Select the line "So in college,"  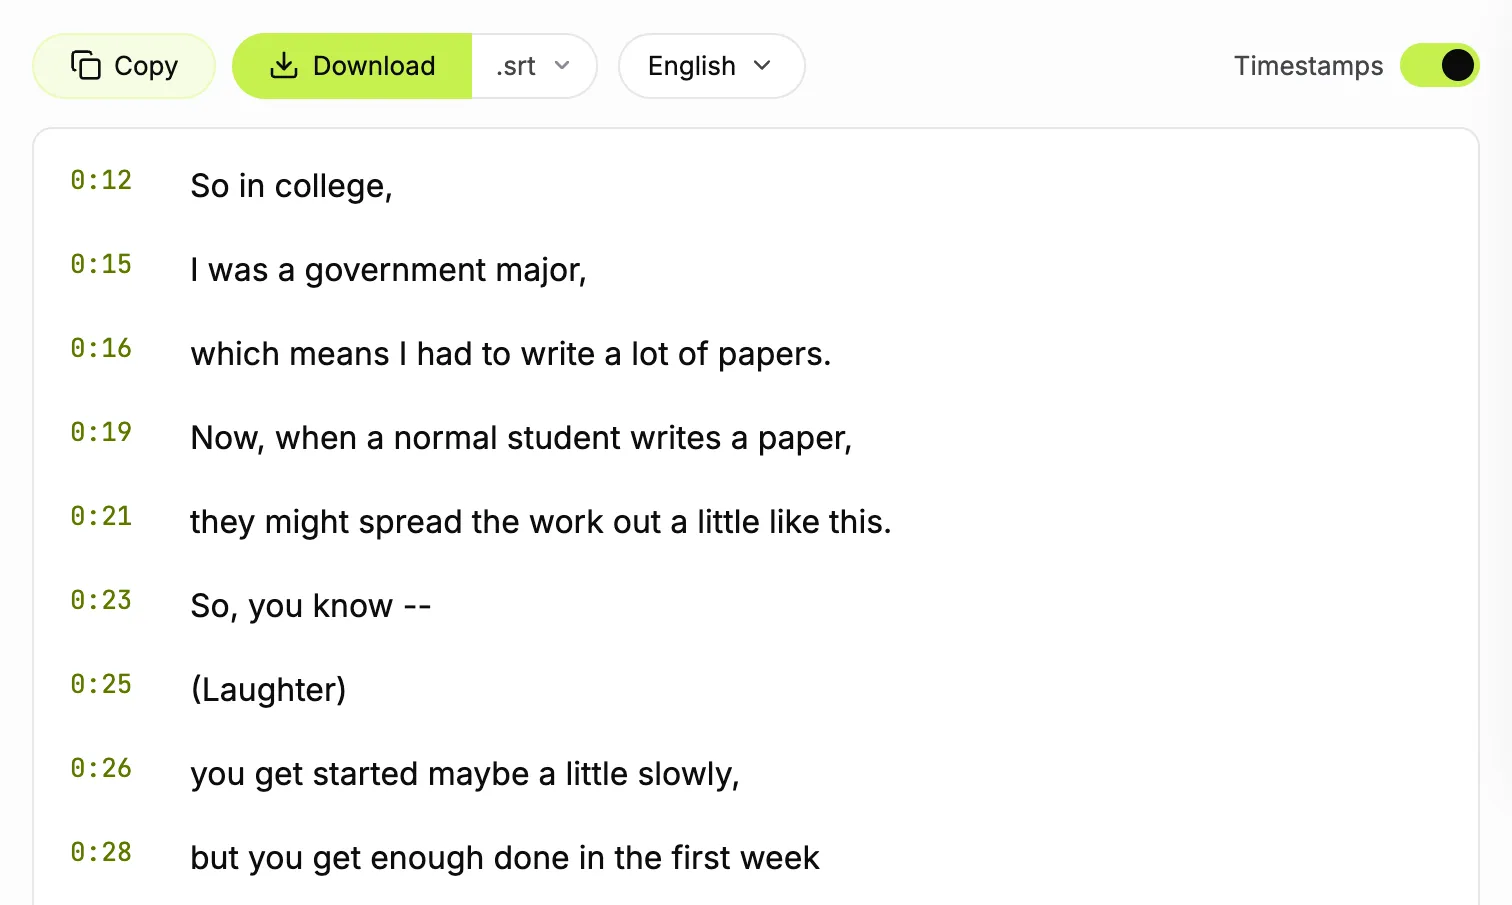coord(291,186)
